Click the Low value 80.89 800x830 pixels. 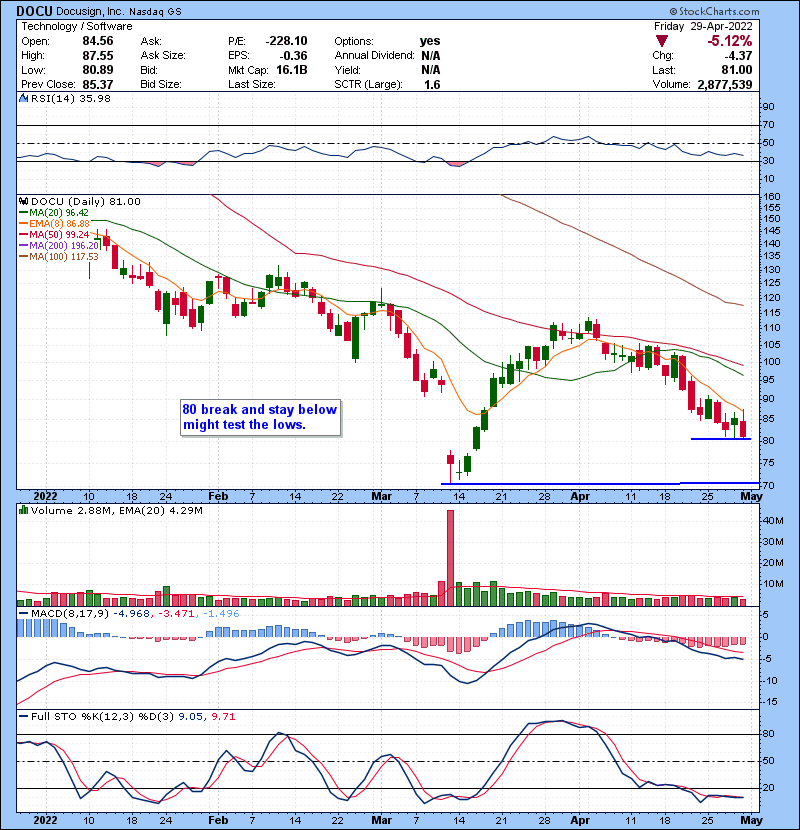click(x=97, y=70)
